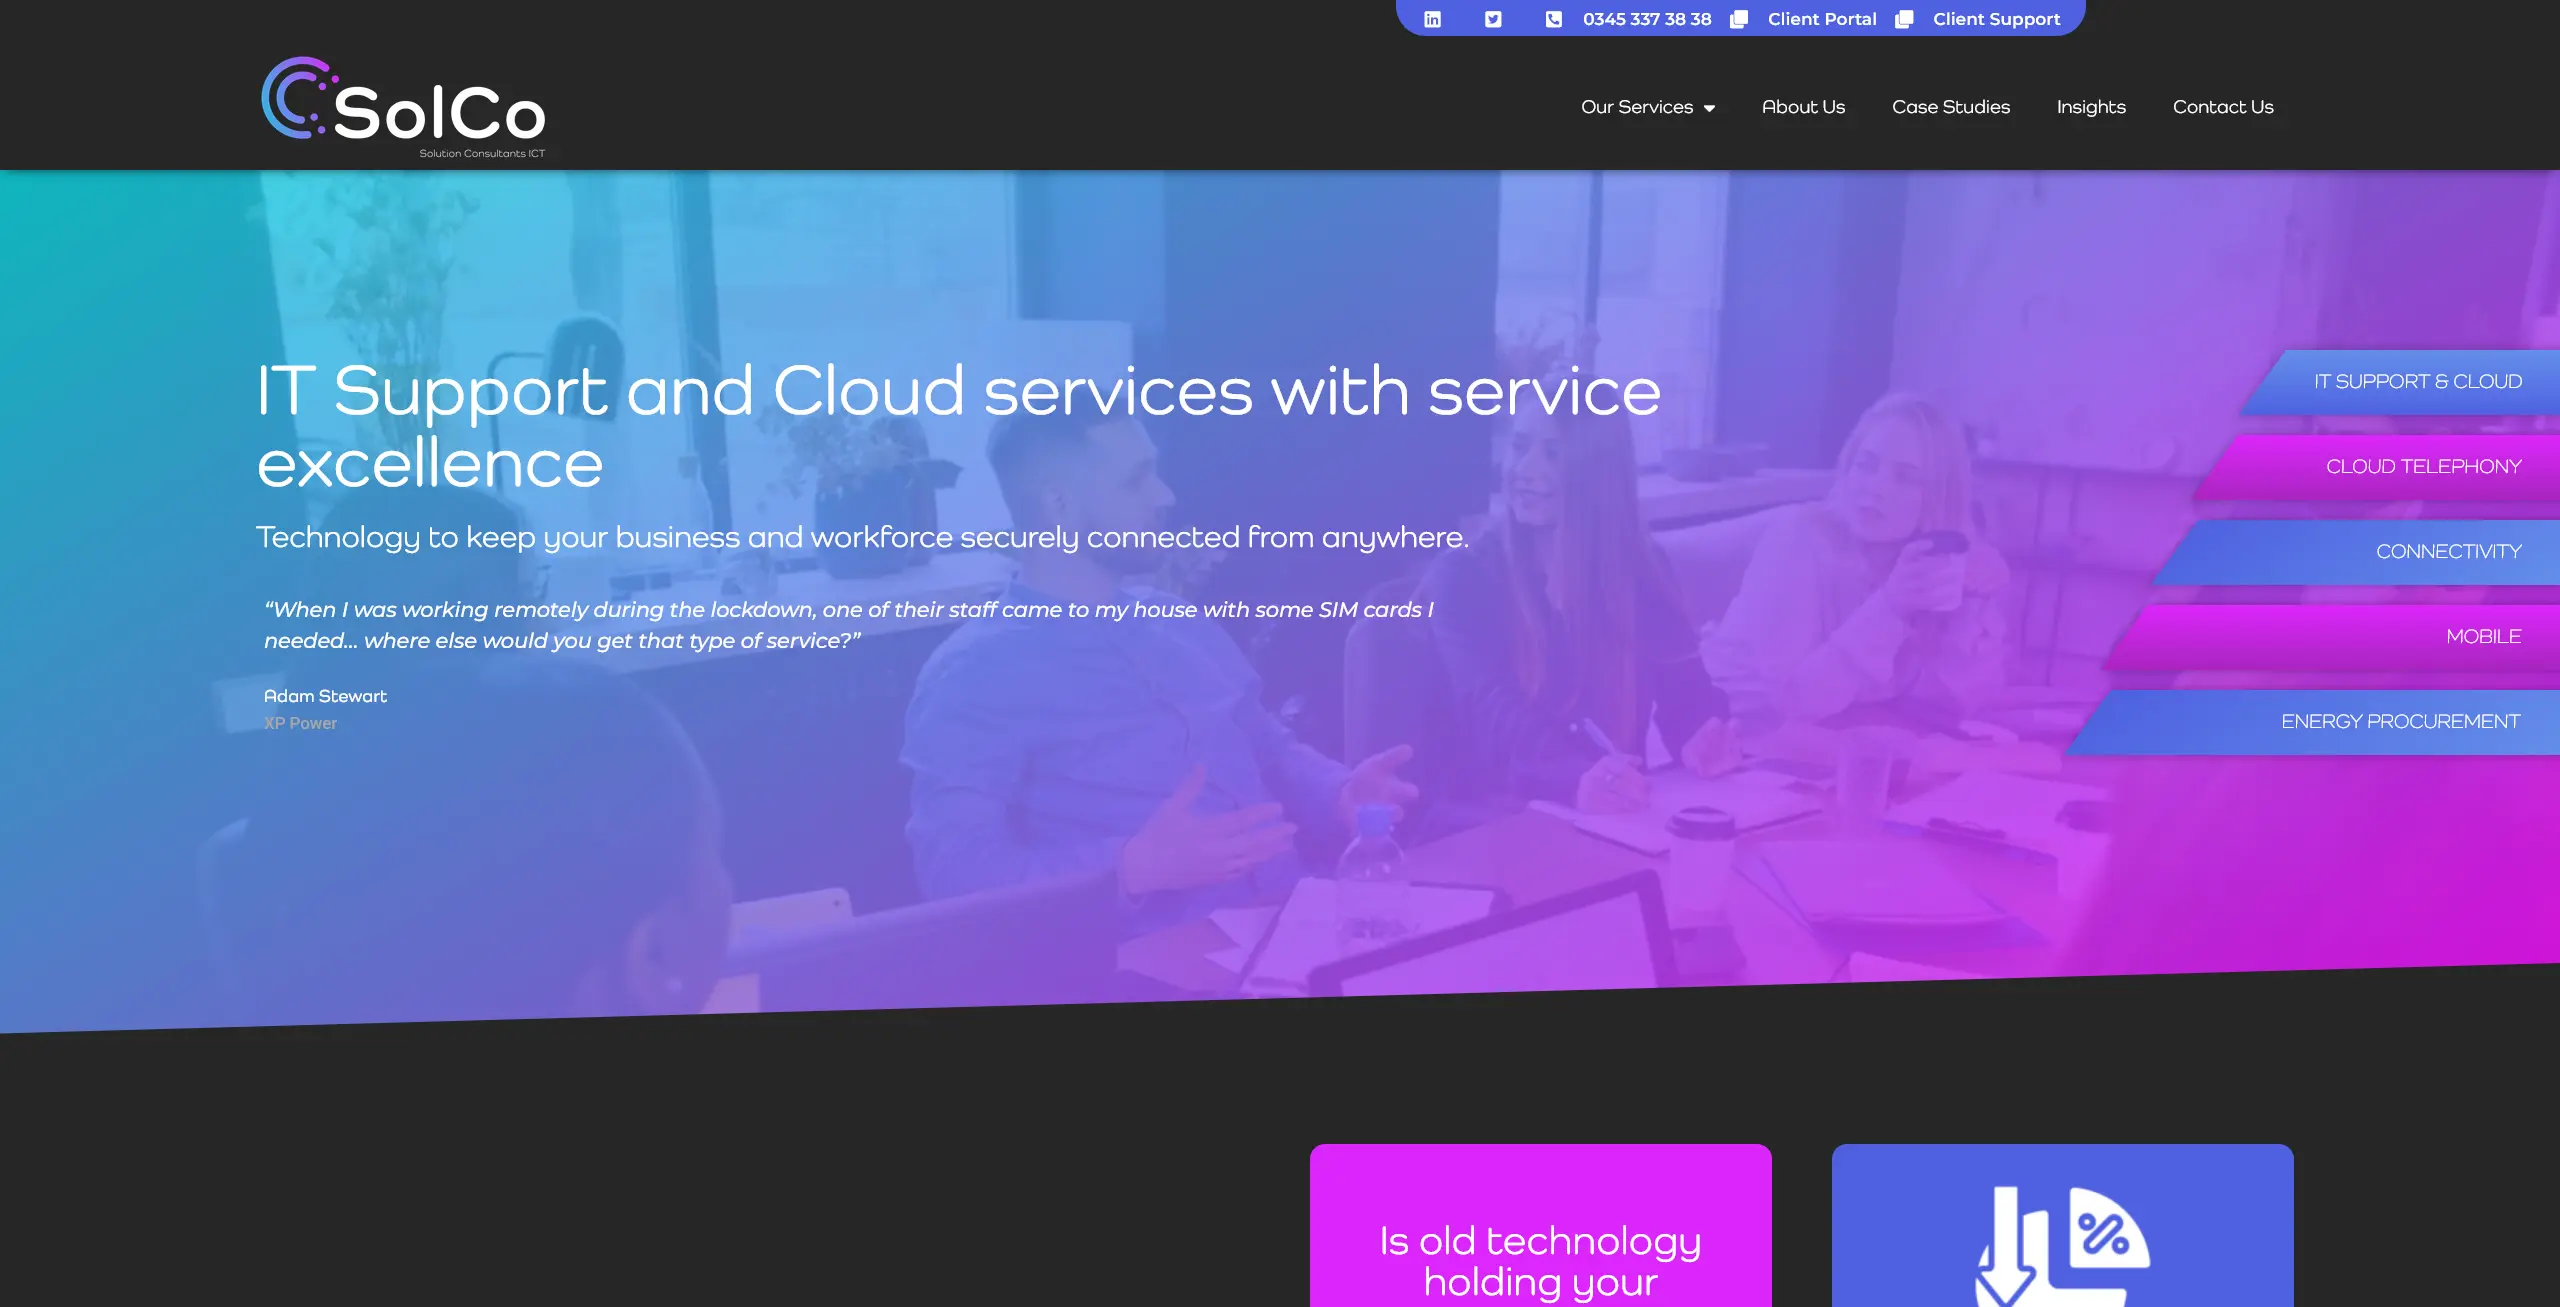Click the icon beside Client Portal
The image size is (2560, 1307).
click(1739, 19)
